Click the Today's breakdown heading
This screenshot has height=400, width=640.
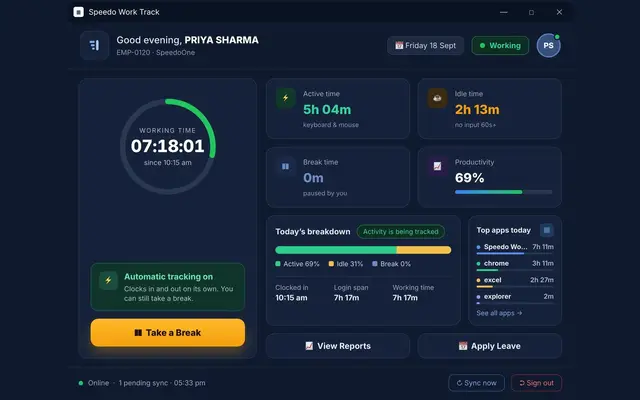pyautogui.click(x=313, y=232)
